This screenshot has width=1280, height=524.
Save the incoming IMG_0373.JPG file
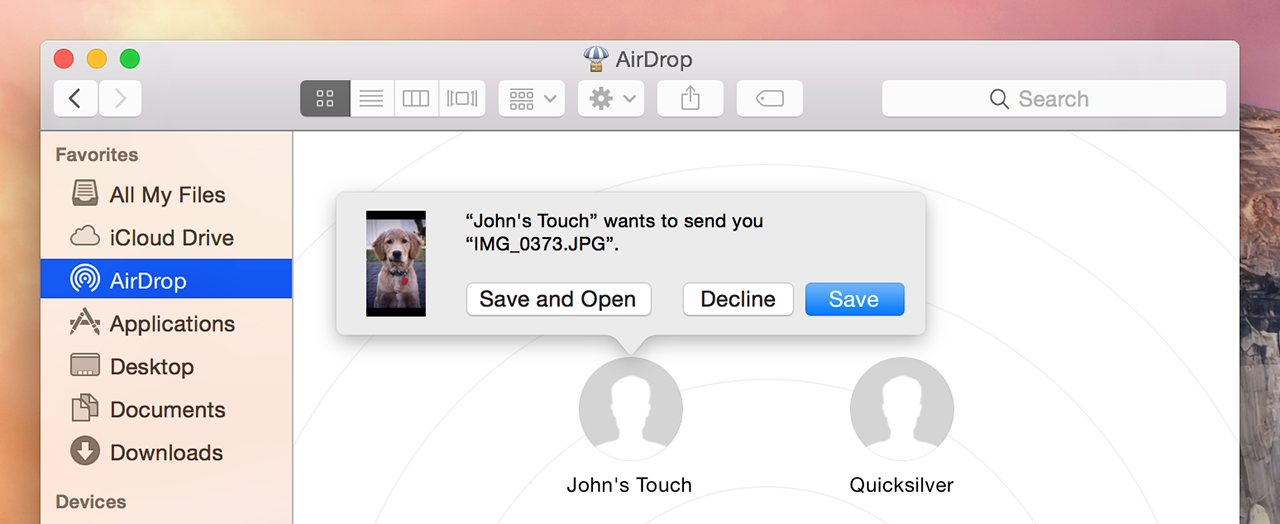854,299
